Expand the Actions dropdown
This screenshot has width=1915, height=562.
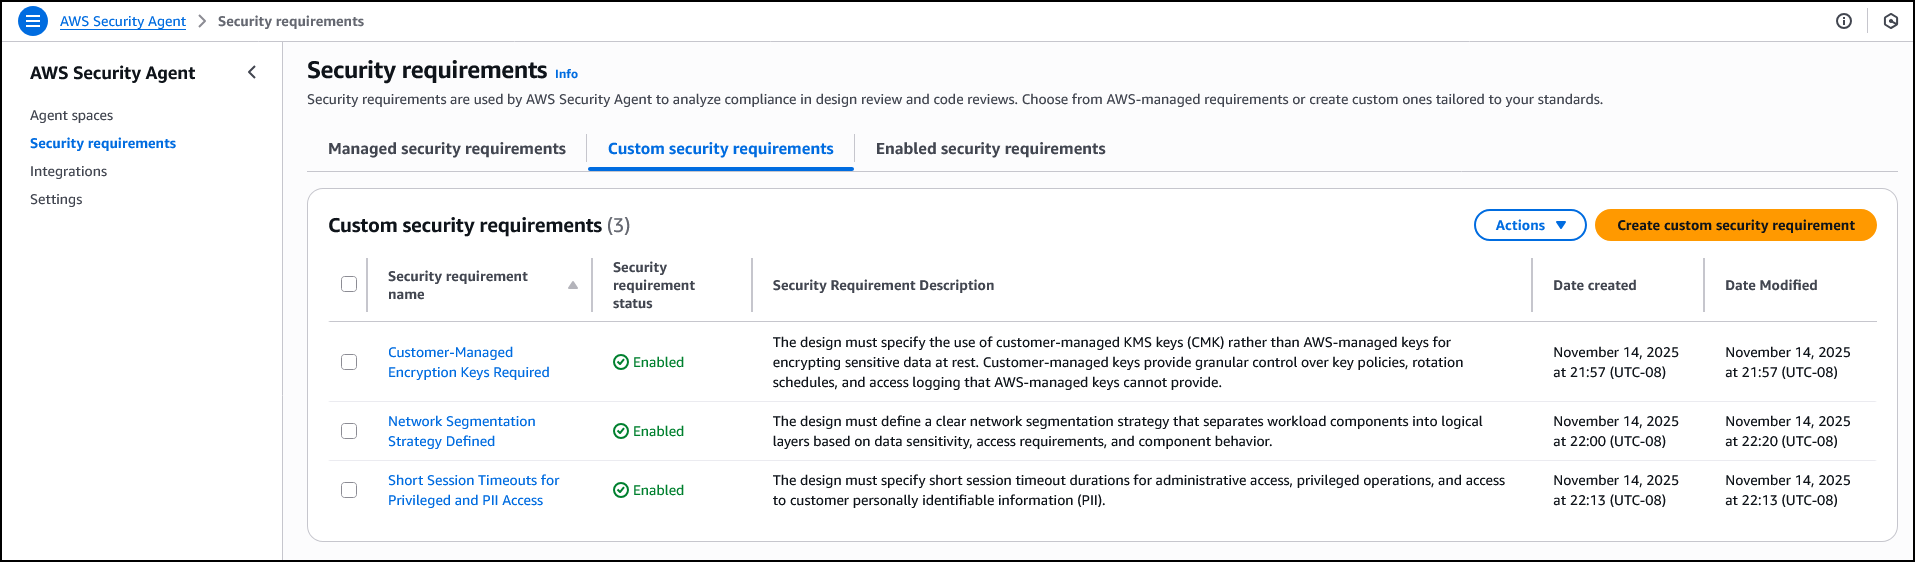[x=1529, y=225]
